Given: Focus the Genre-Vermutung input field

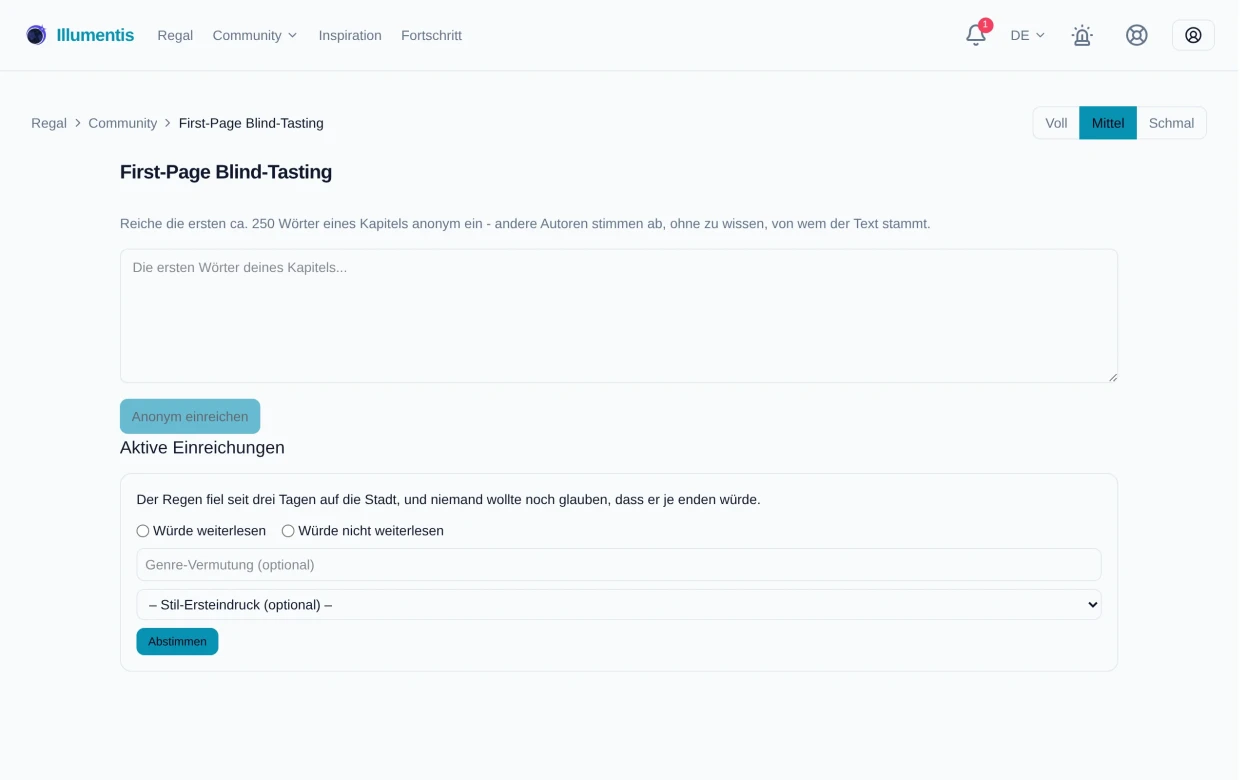Looking at the screenshot, I should coord(619,564).
